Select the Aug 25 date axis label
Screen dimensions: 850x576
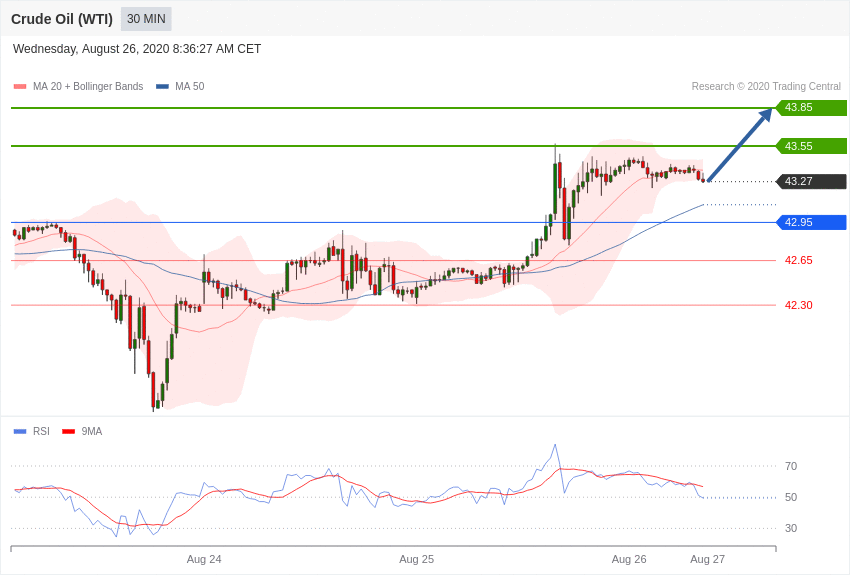point(416,559)
